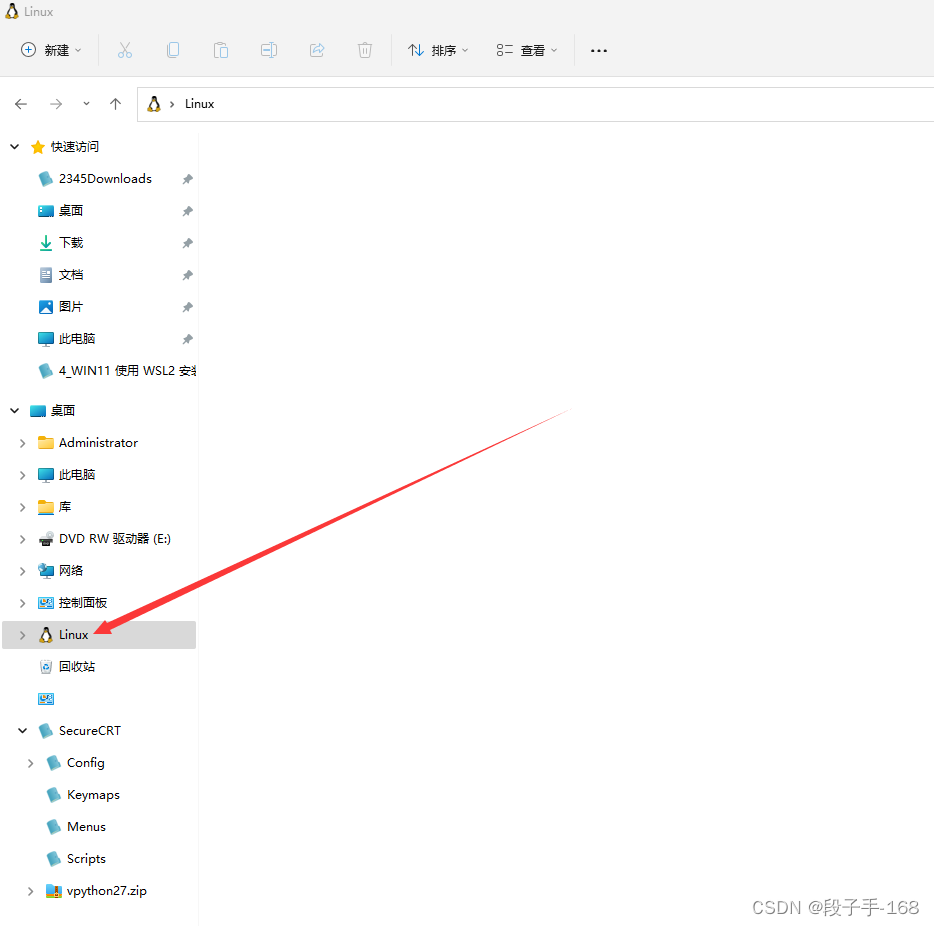Open 2345Downloads in quick access
934x926 pixels.
click(105, 179)
